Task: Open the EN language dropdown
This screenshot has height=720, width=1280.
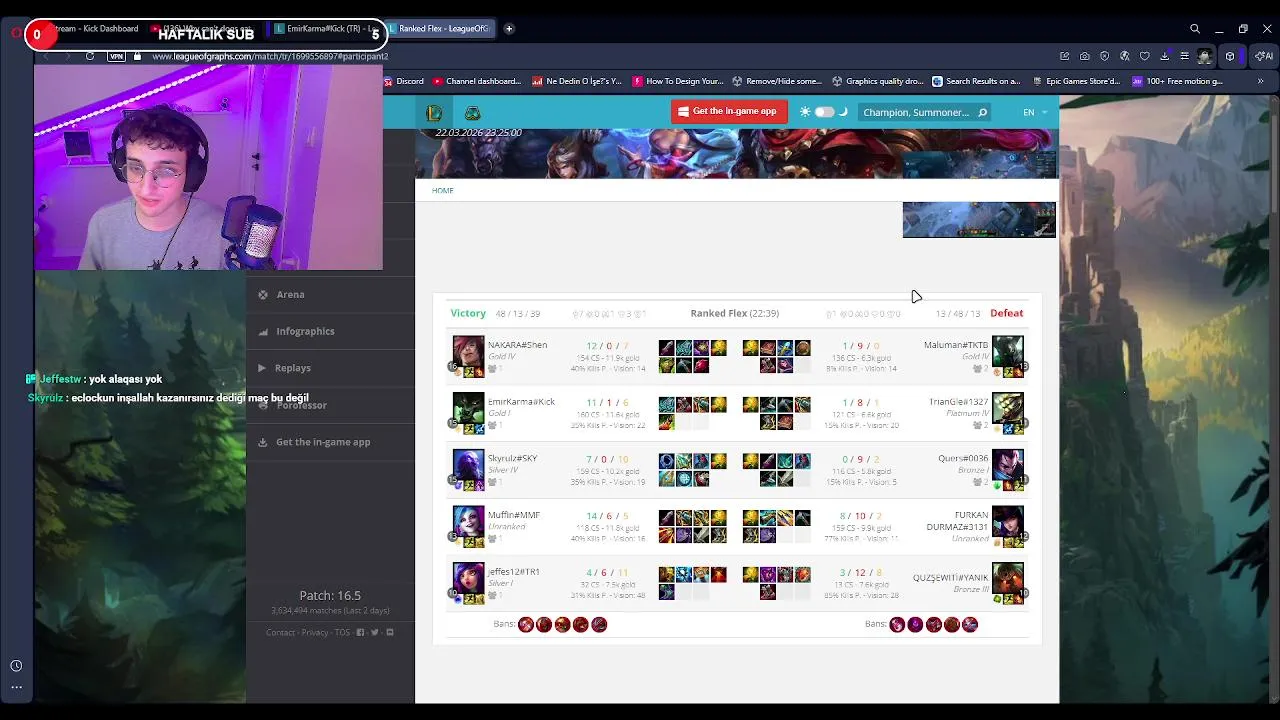Action: tap(1034, 112)
